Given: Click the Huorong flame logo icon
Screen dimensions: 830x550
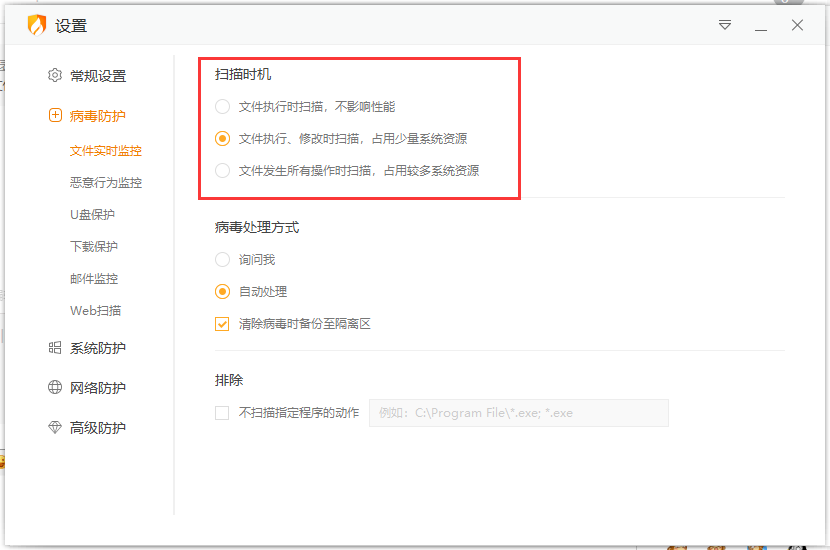Looking at the screenshot, I should pyautogui.click(x=37, y=26).
